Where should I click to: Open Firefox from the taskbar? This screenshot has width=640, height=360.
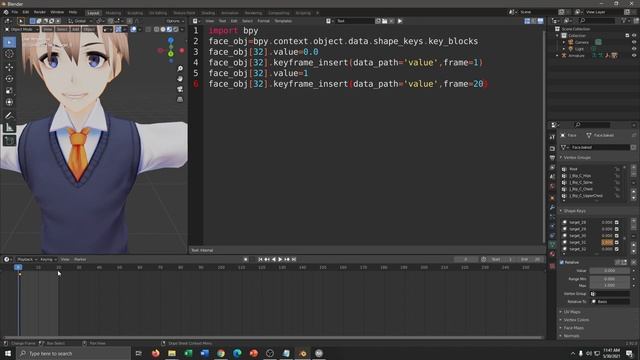click(x=156, y=353)
